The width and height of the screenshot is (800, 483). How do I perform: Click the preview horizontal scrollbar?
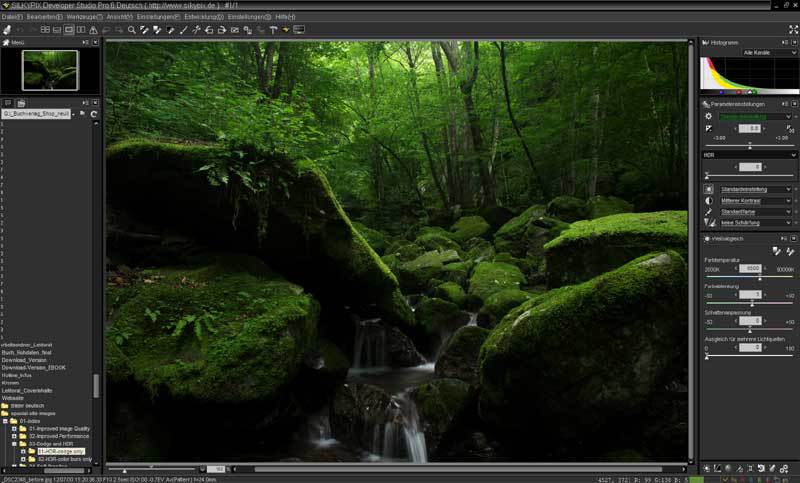point(458,469)
